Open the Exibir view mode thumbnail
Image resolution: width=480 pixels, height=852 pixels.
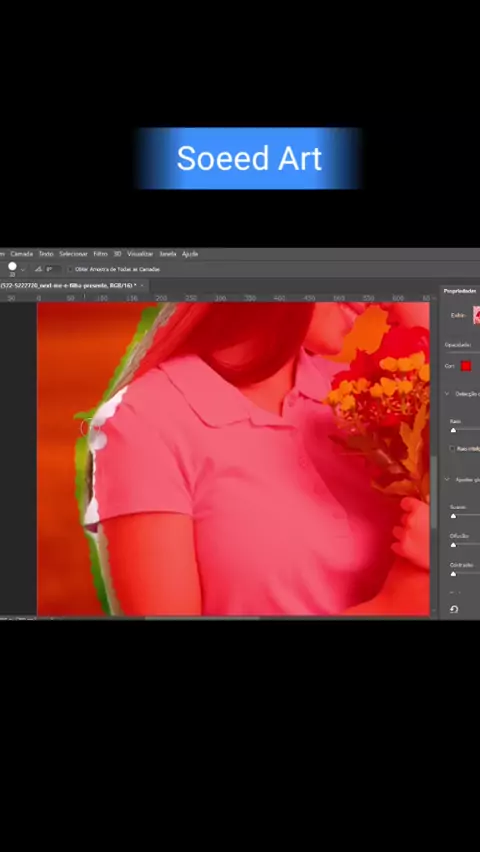pyautogui.click(x=476, y=315)
